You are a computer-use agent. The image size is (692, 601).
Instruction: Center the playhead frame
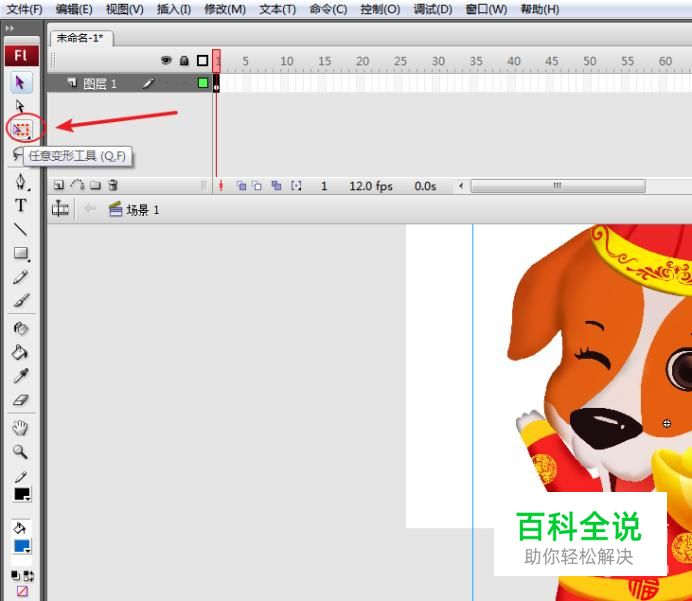click(221, 186)
